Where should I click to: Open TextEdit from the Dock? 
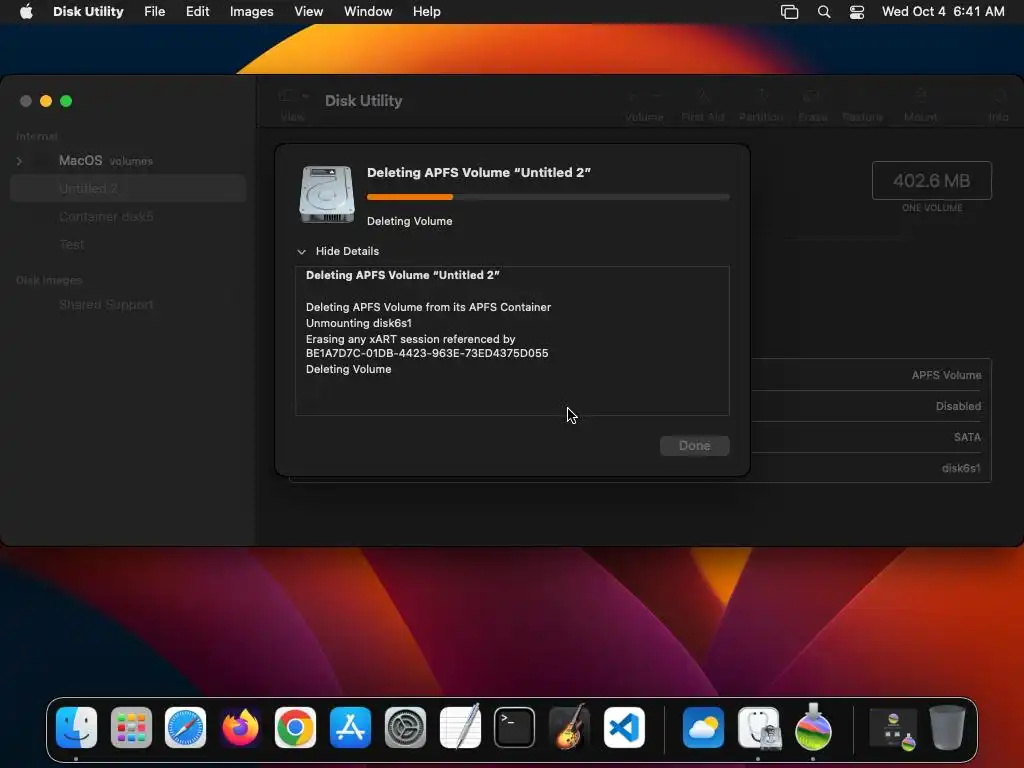(x=460, y=727)
